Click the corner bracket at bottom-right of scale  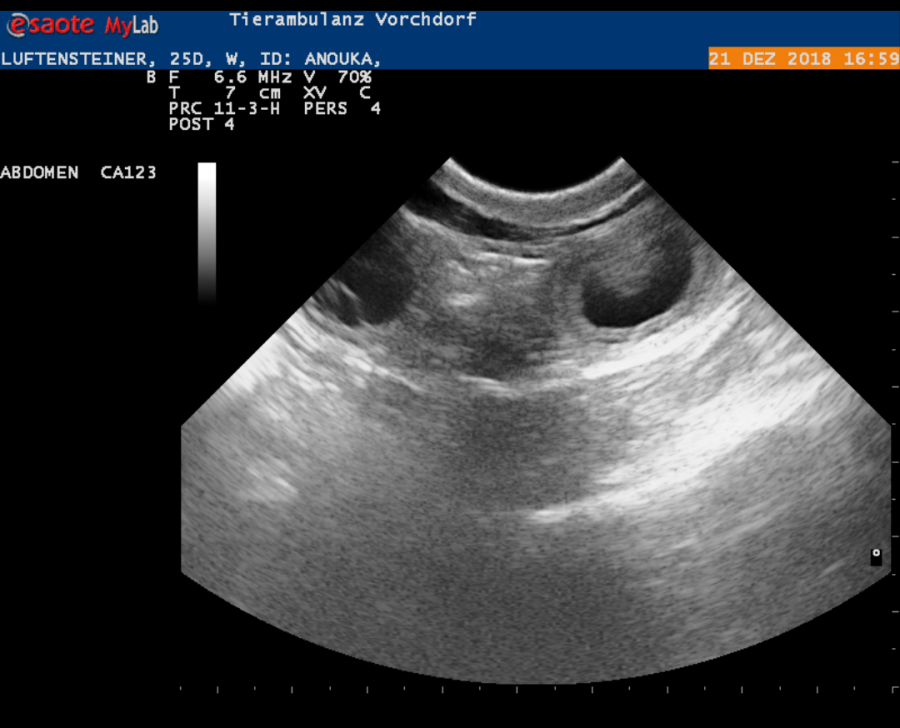[891, 689]
